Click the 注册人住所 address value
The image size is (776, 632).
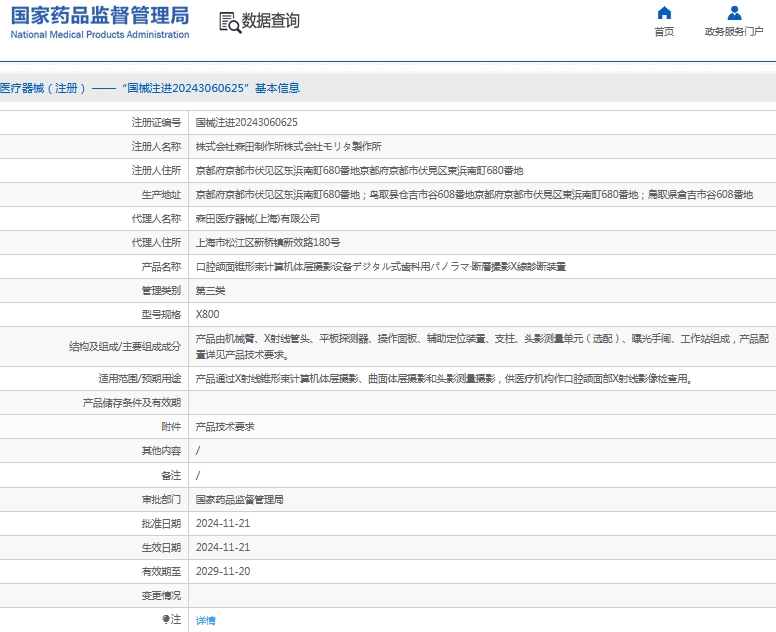(359, 171)
